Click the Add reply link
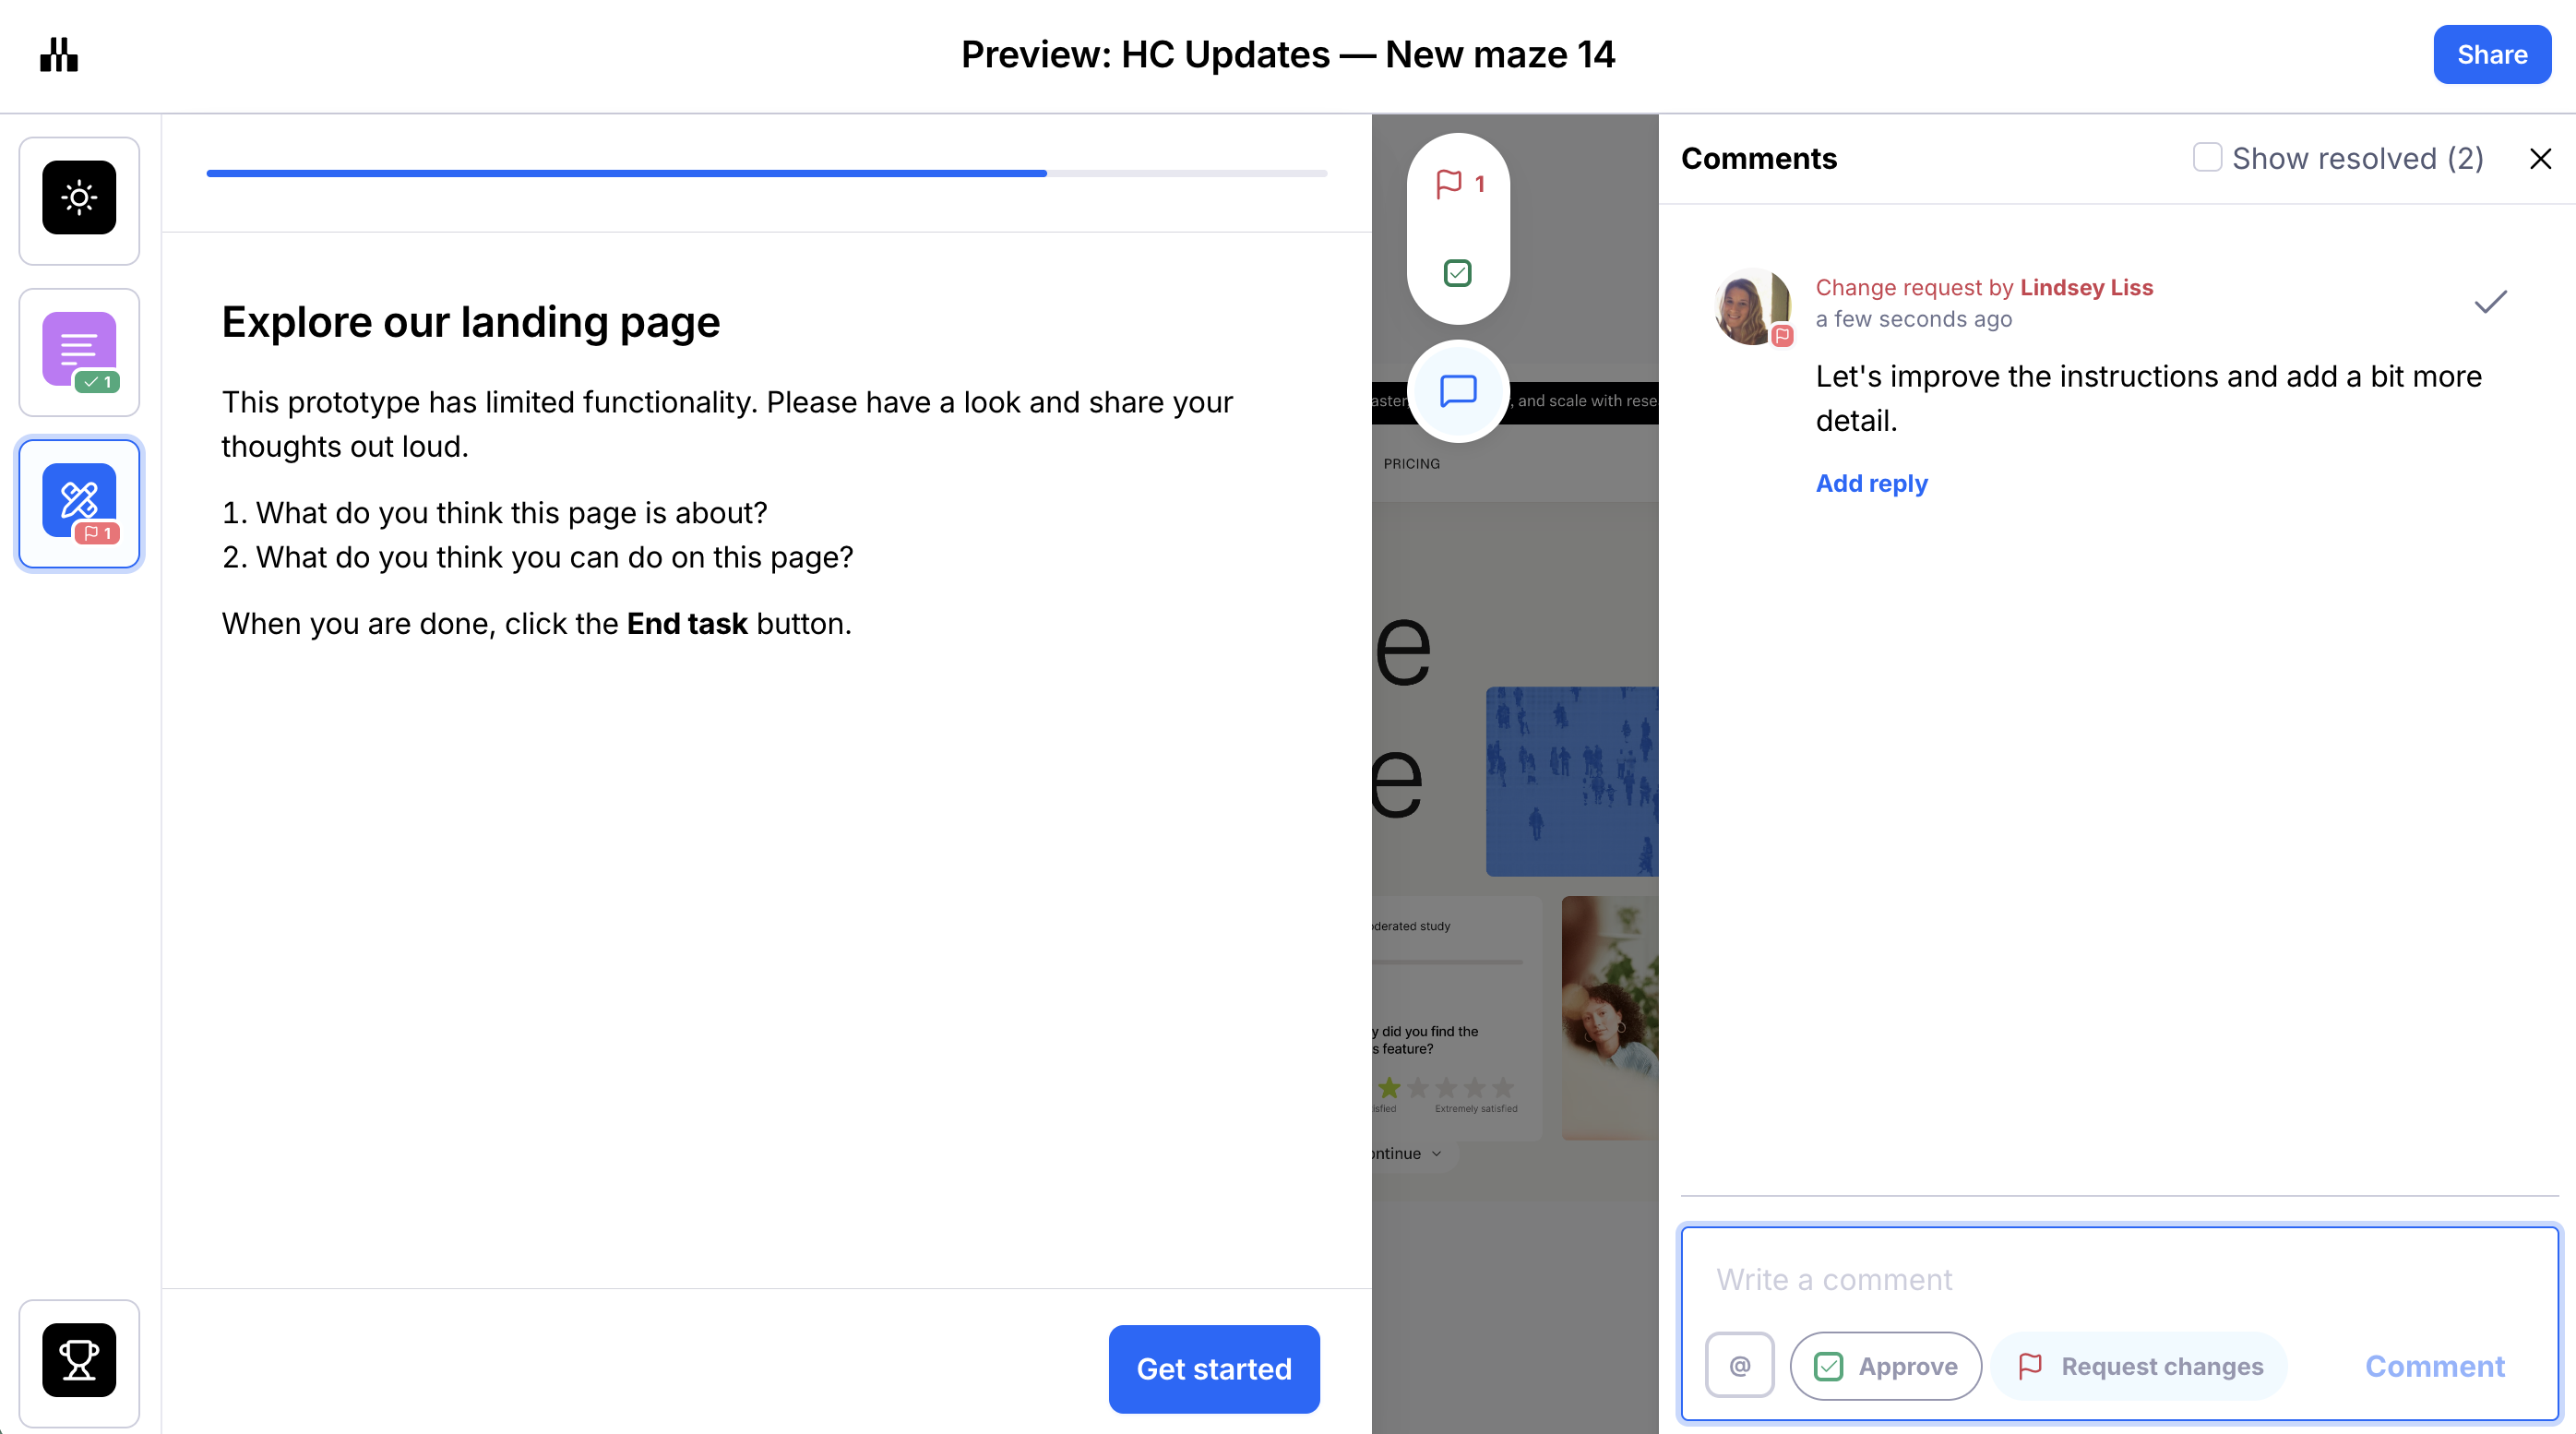Screen dimensions: 2576x1434 (1871, 483)
